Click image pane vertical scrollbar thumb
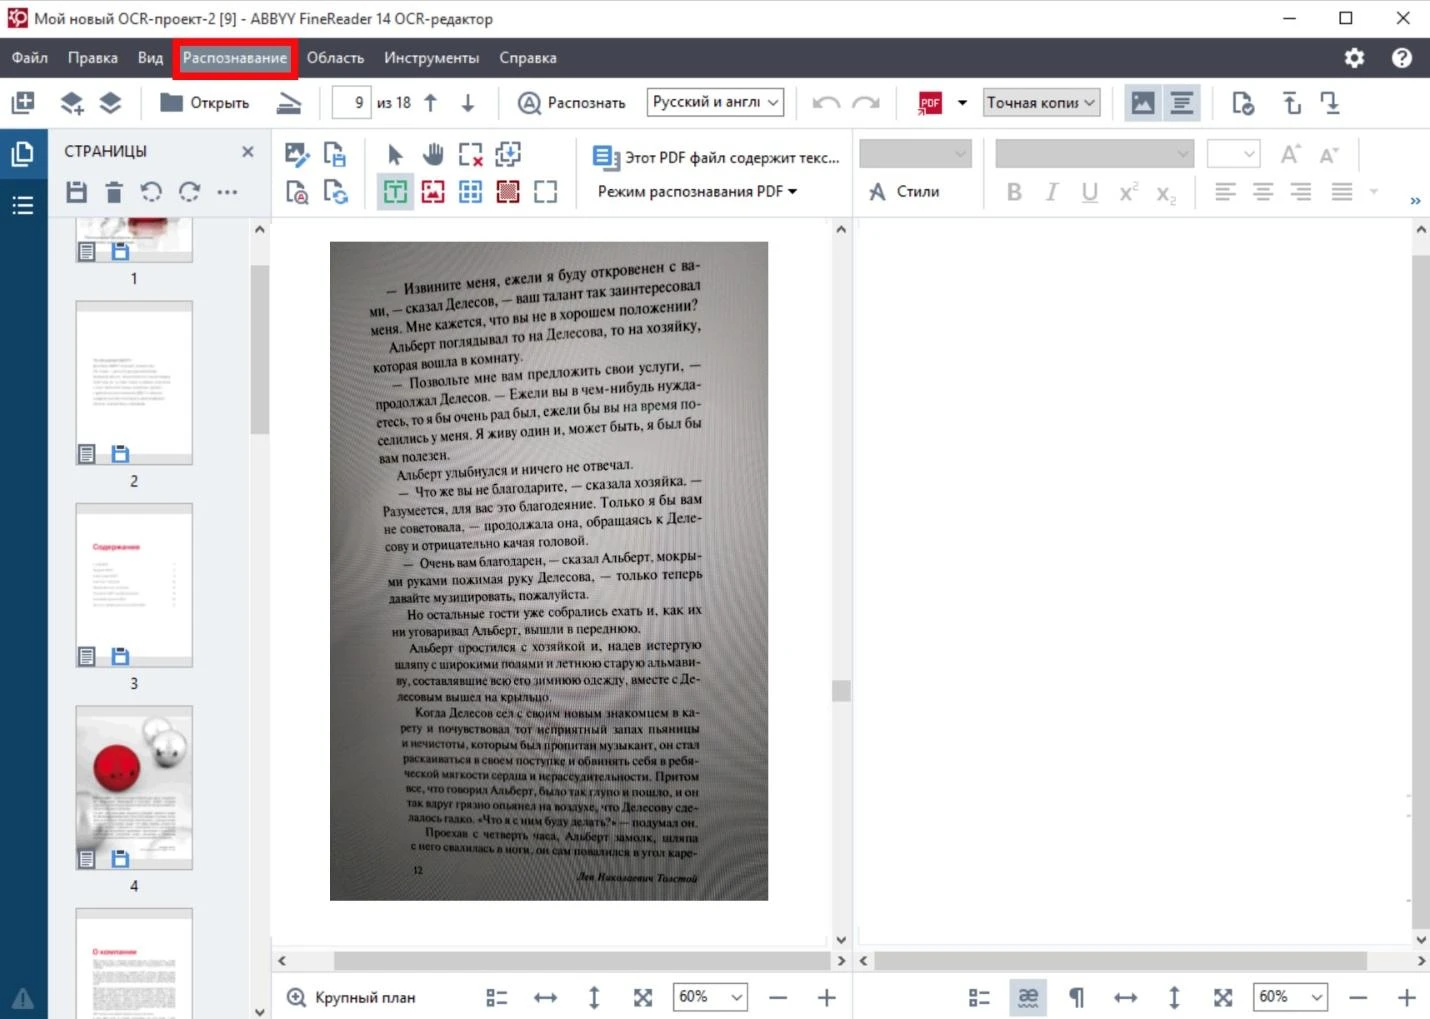The width and height of the screenshot is (1430, 1019). pos(841,691)
